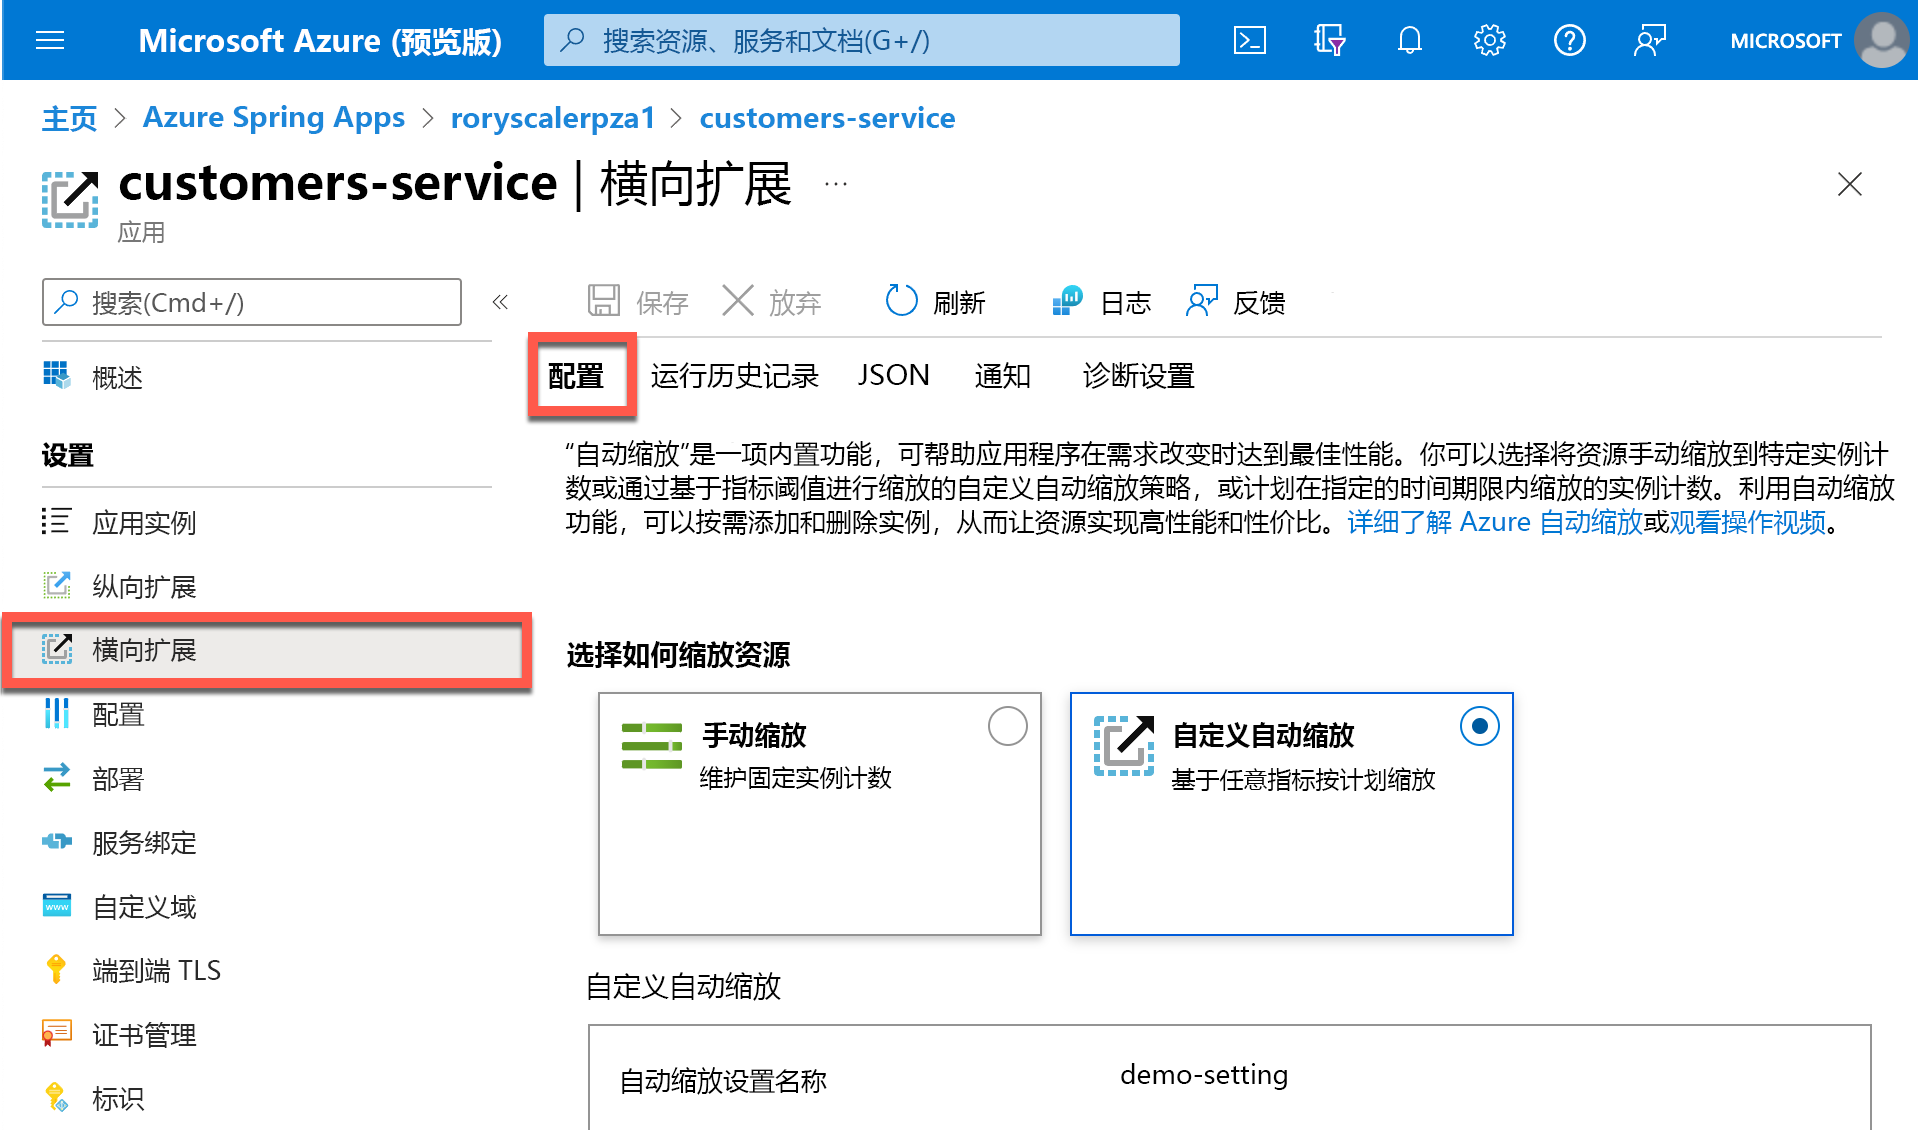The width and height of the screenshot is (1918, 1130).
Task: Click the 纵向扩展 scale up icon
Action: (x=57, y=585)
